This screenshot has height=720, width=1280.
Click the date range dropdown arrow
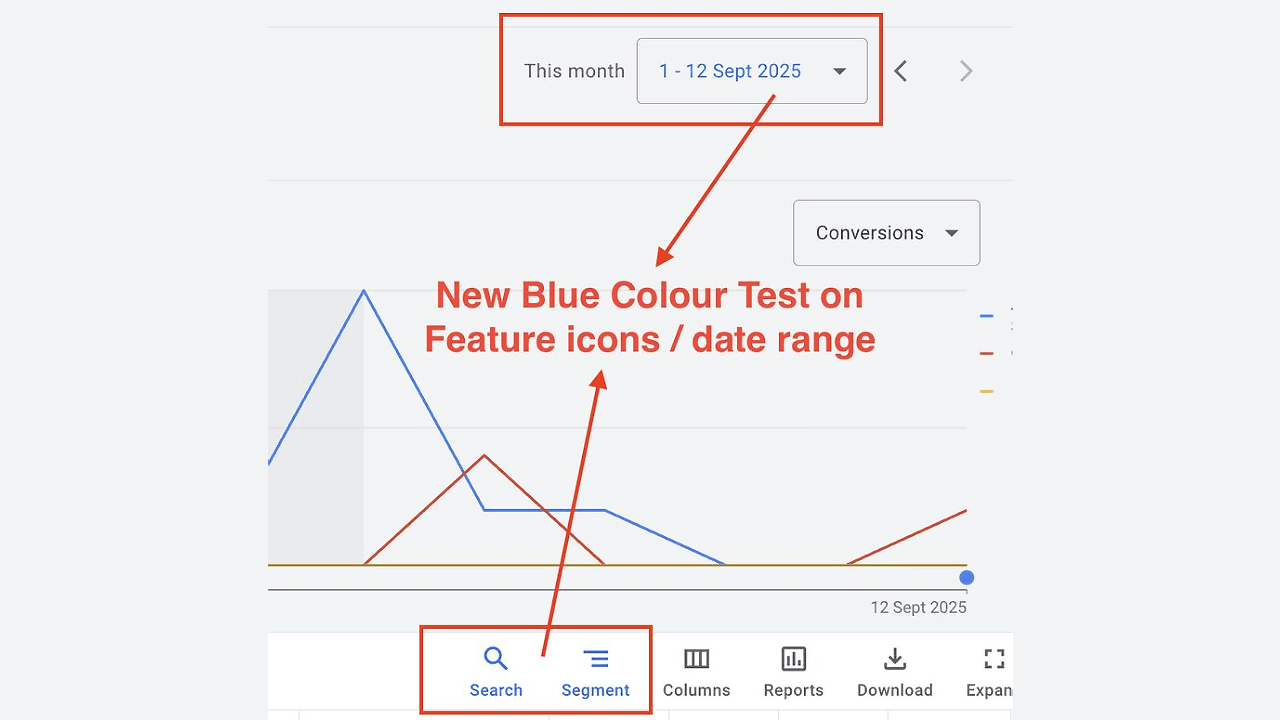pyautogui.click(x=840, y=71)
